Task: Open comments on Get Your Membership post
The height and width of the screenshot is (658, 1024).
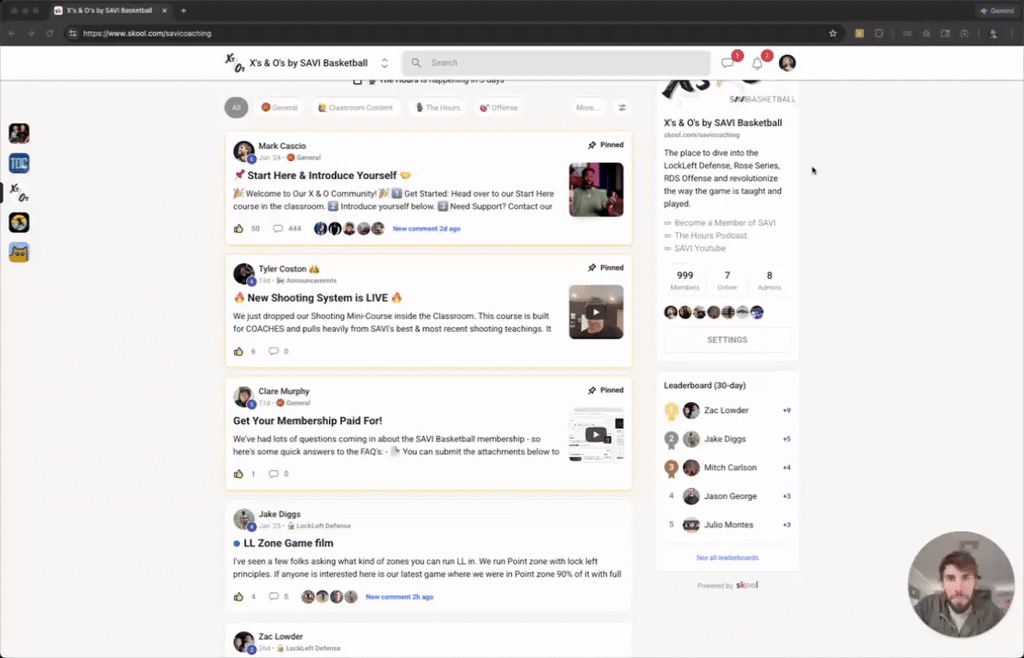Action: coord(274,474)
